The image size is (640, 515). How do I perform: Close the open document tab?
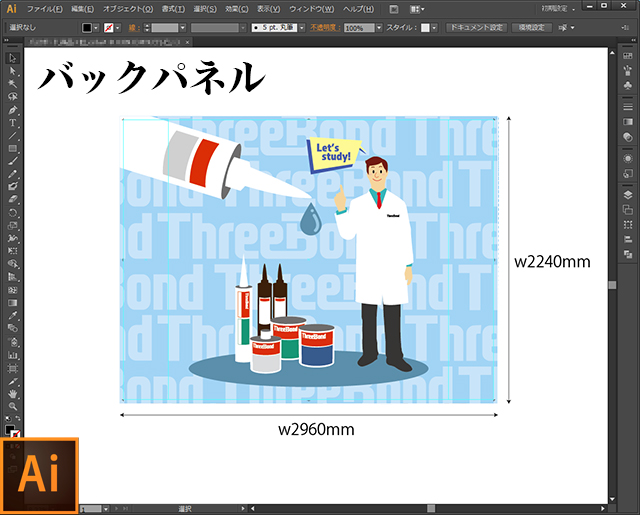[187, 42]
